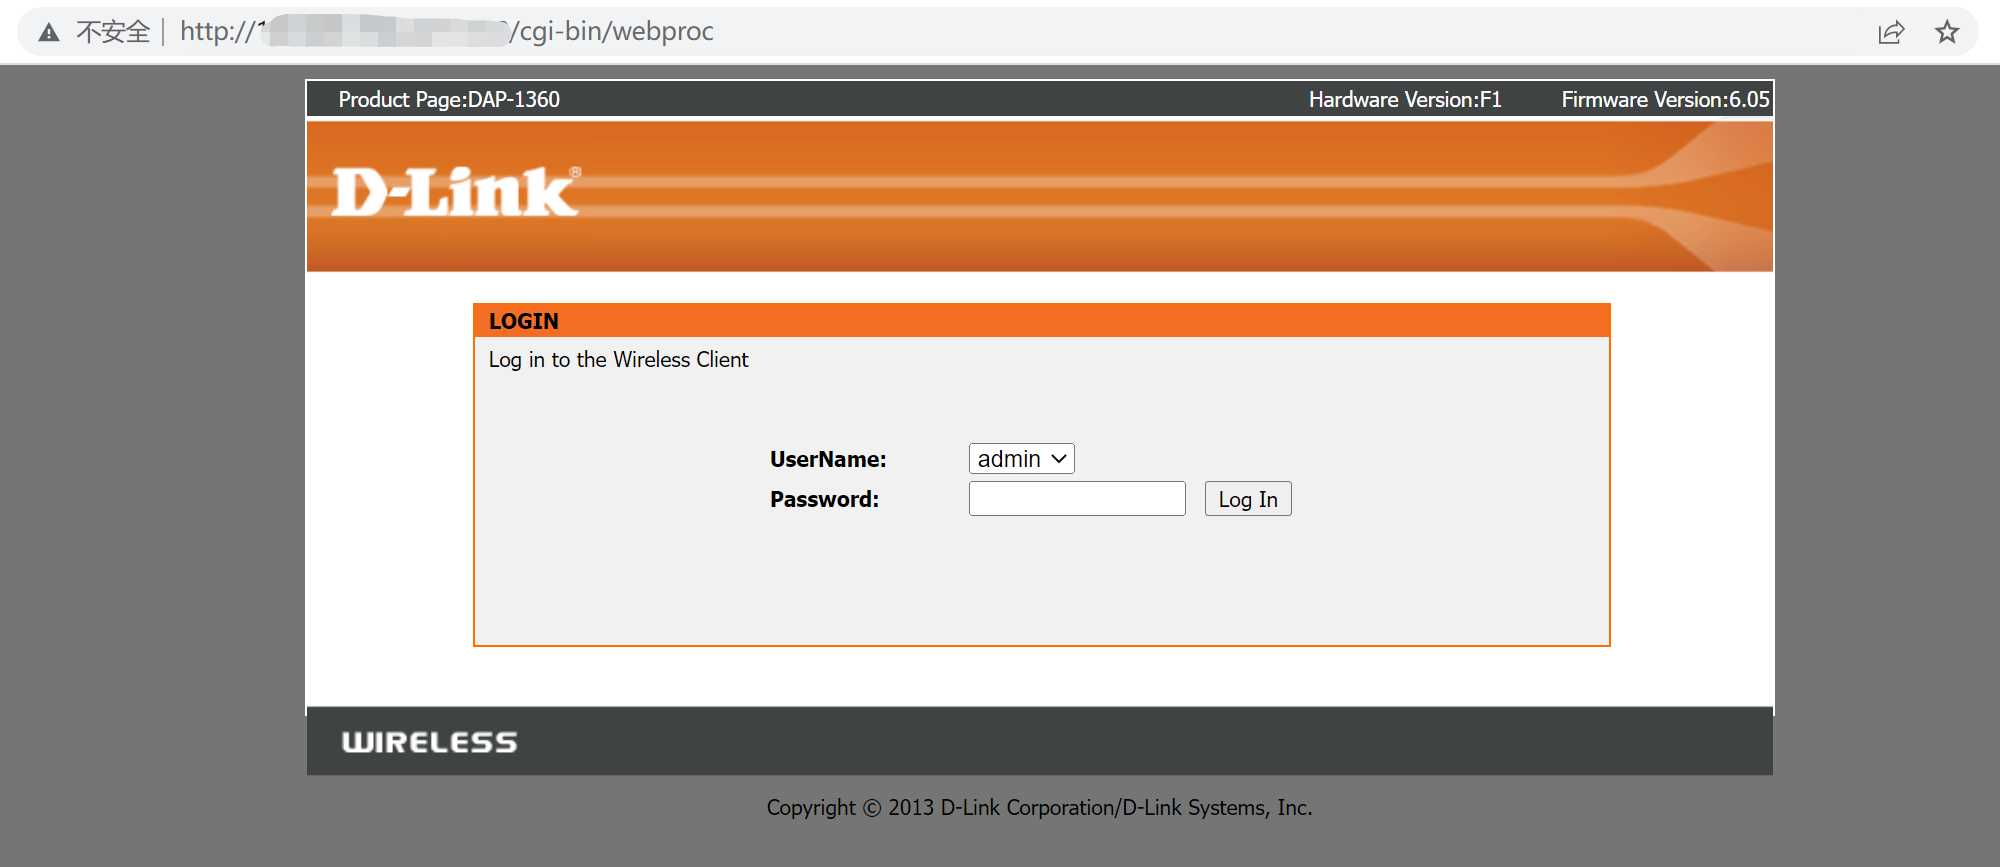Click "Log in to the Wireless Client" text
The width and height of the screenshot is (2000, 867).
(x=618, y=360)
